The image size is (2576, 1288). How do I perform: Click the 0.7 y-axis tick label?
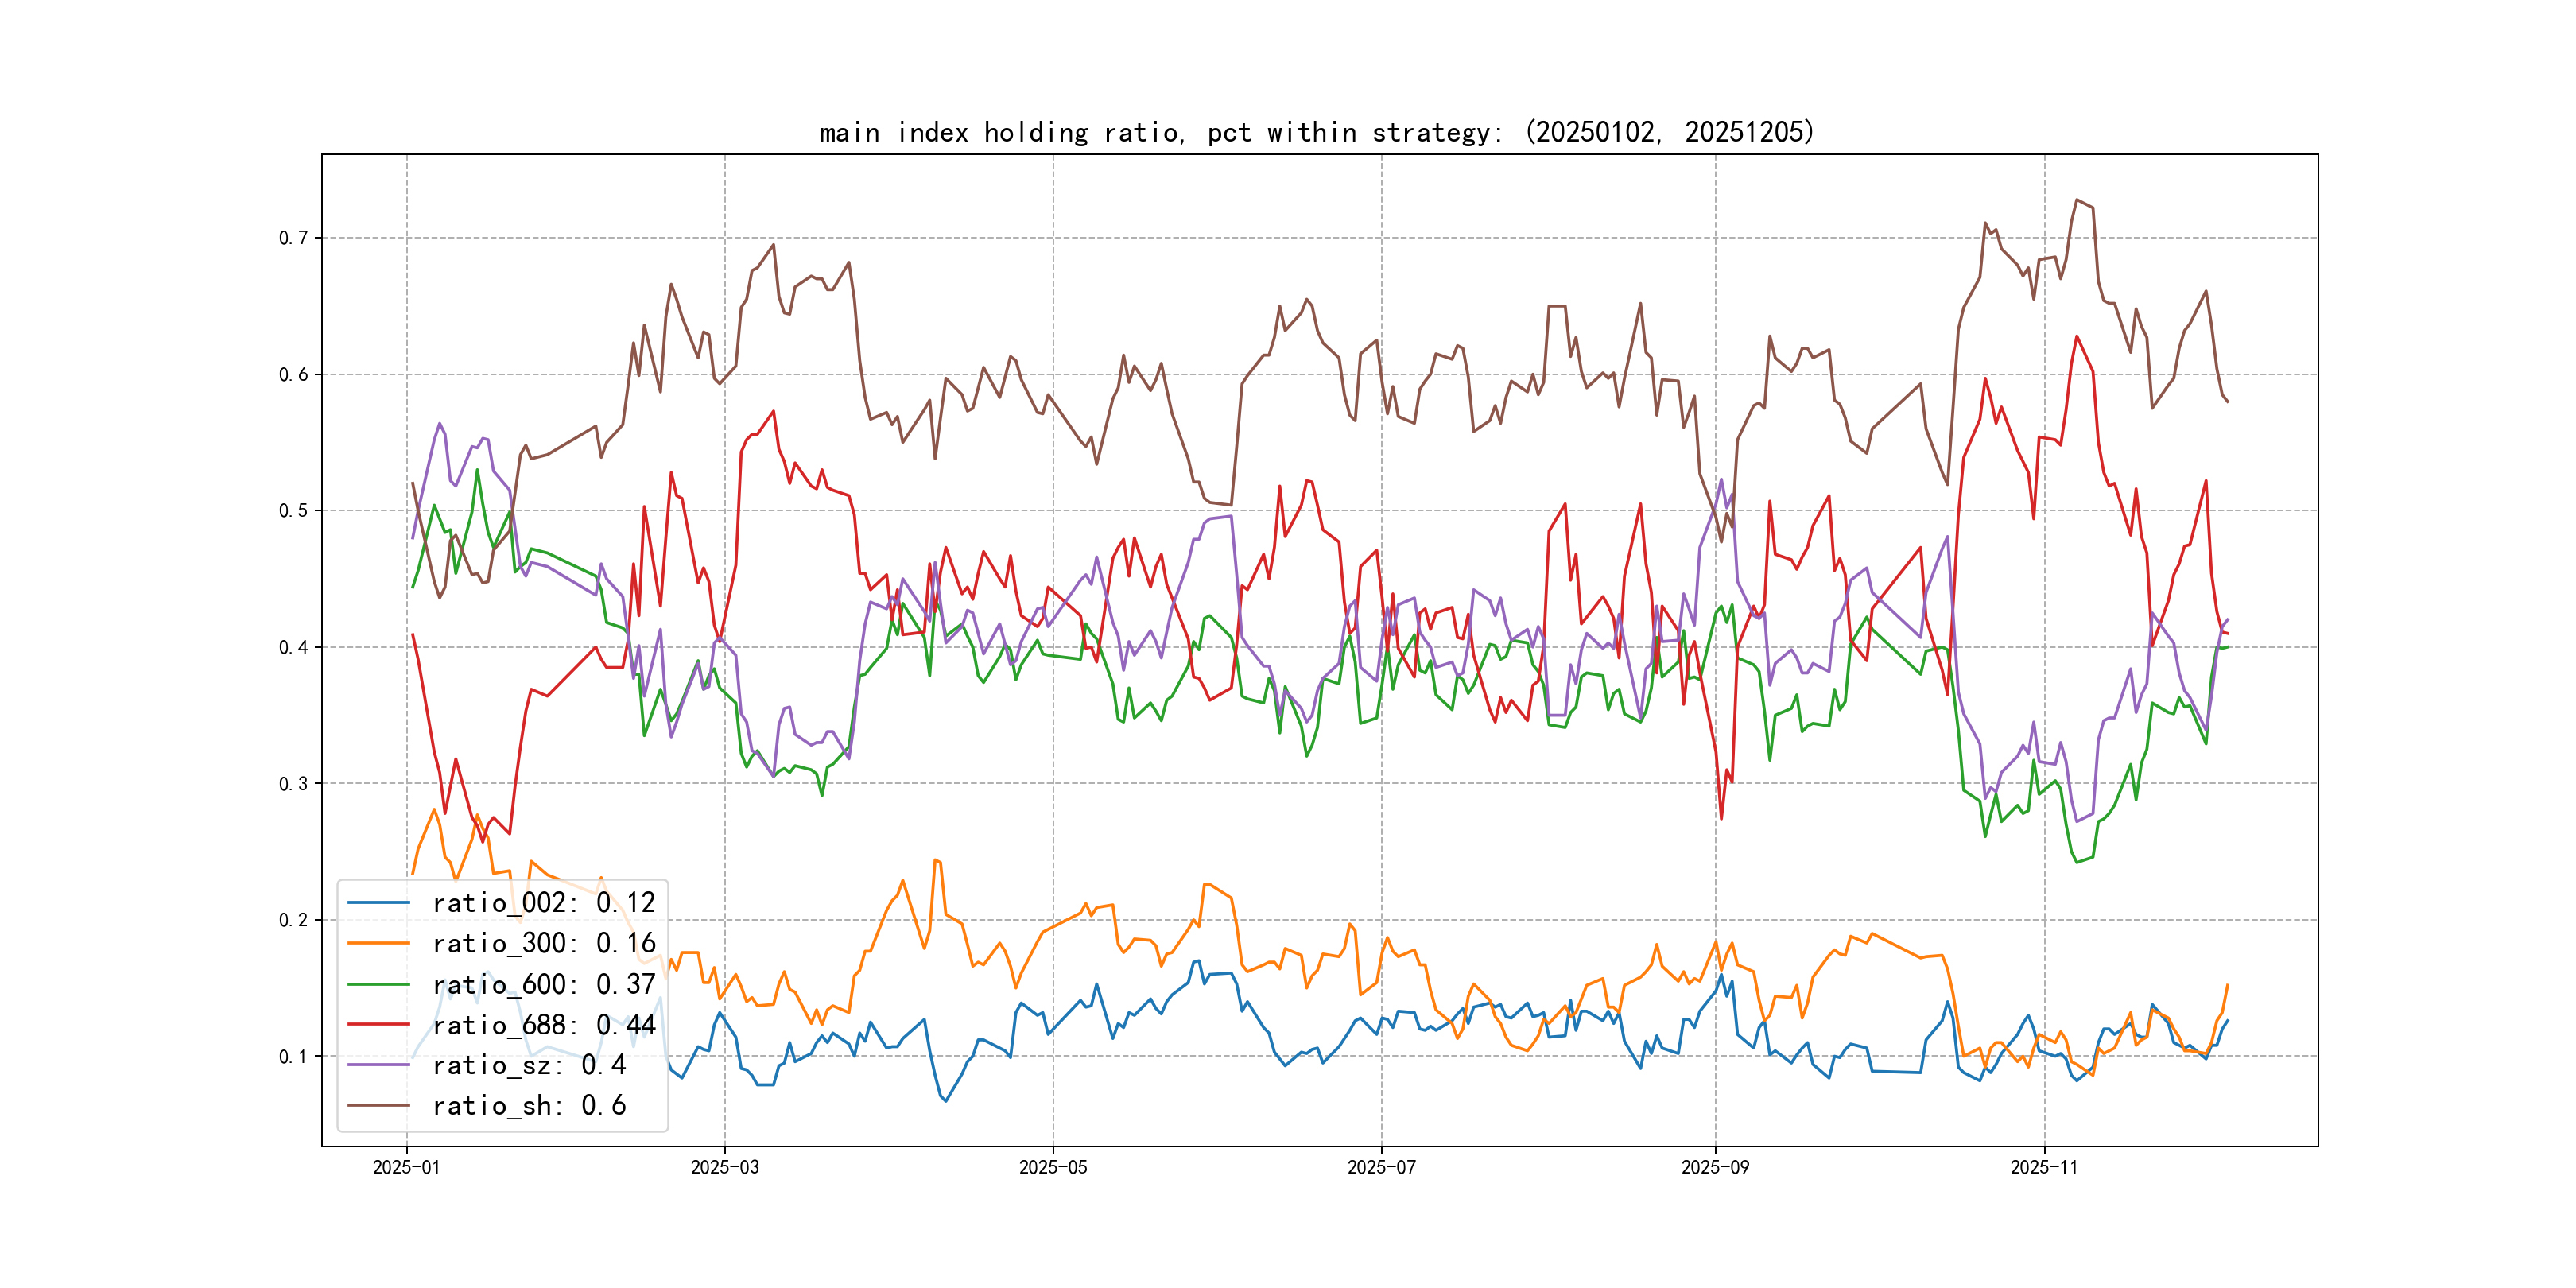click(293, 238)
